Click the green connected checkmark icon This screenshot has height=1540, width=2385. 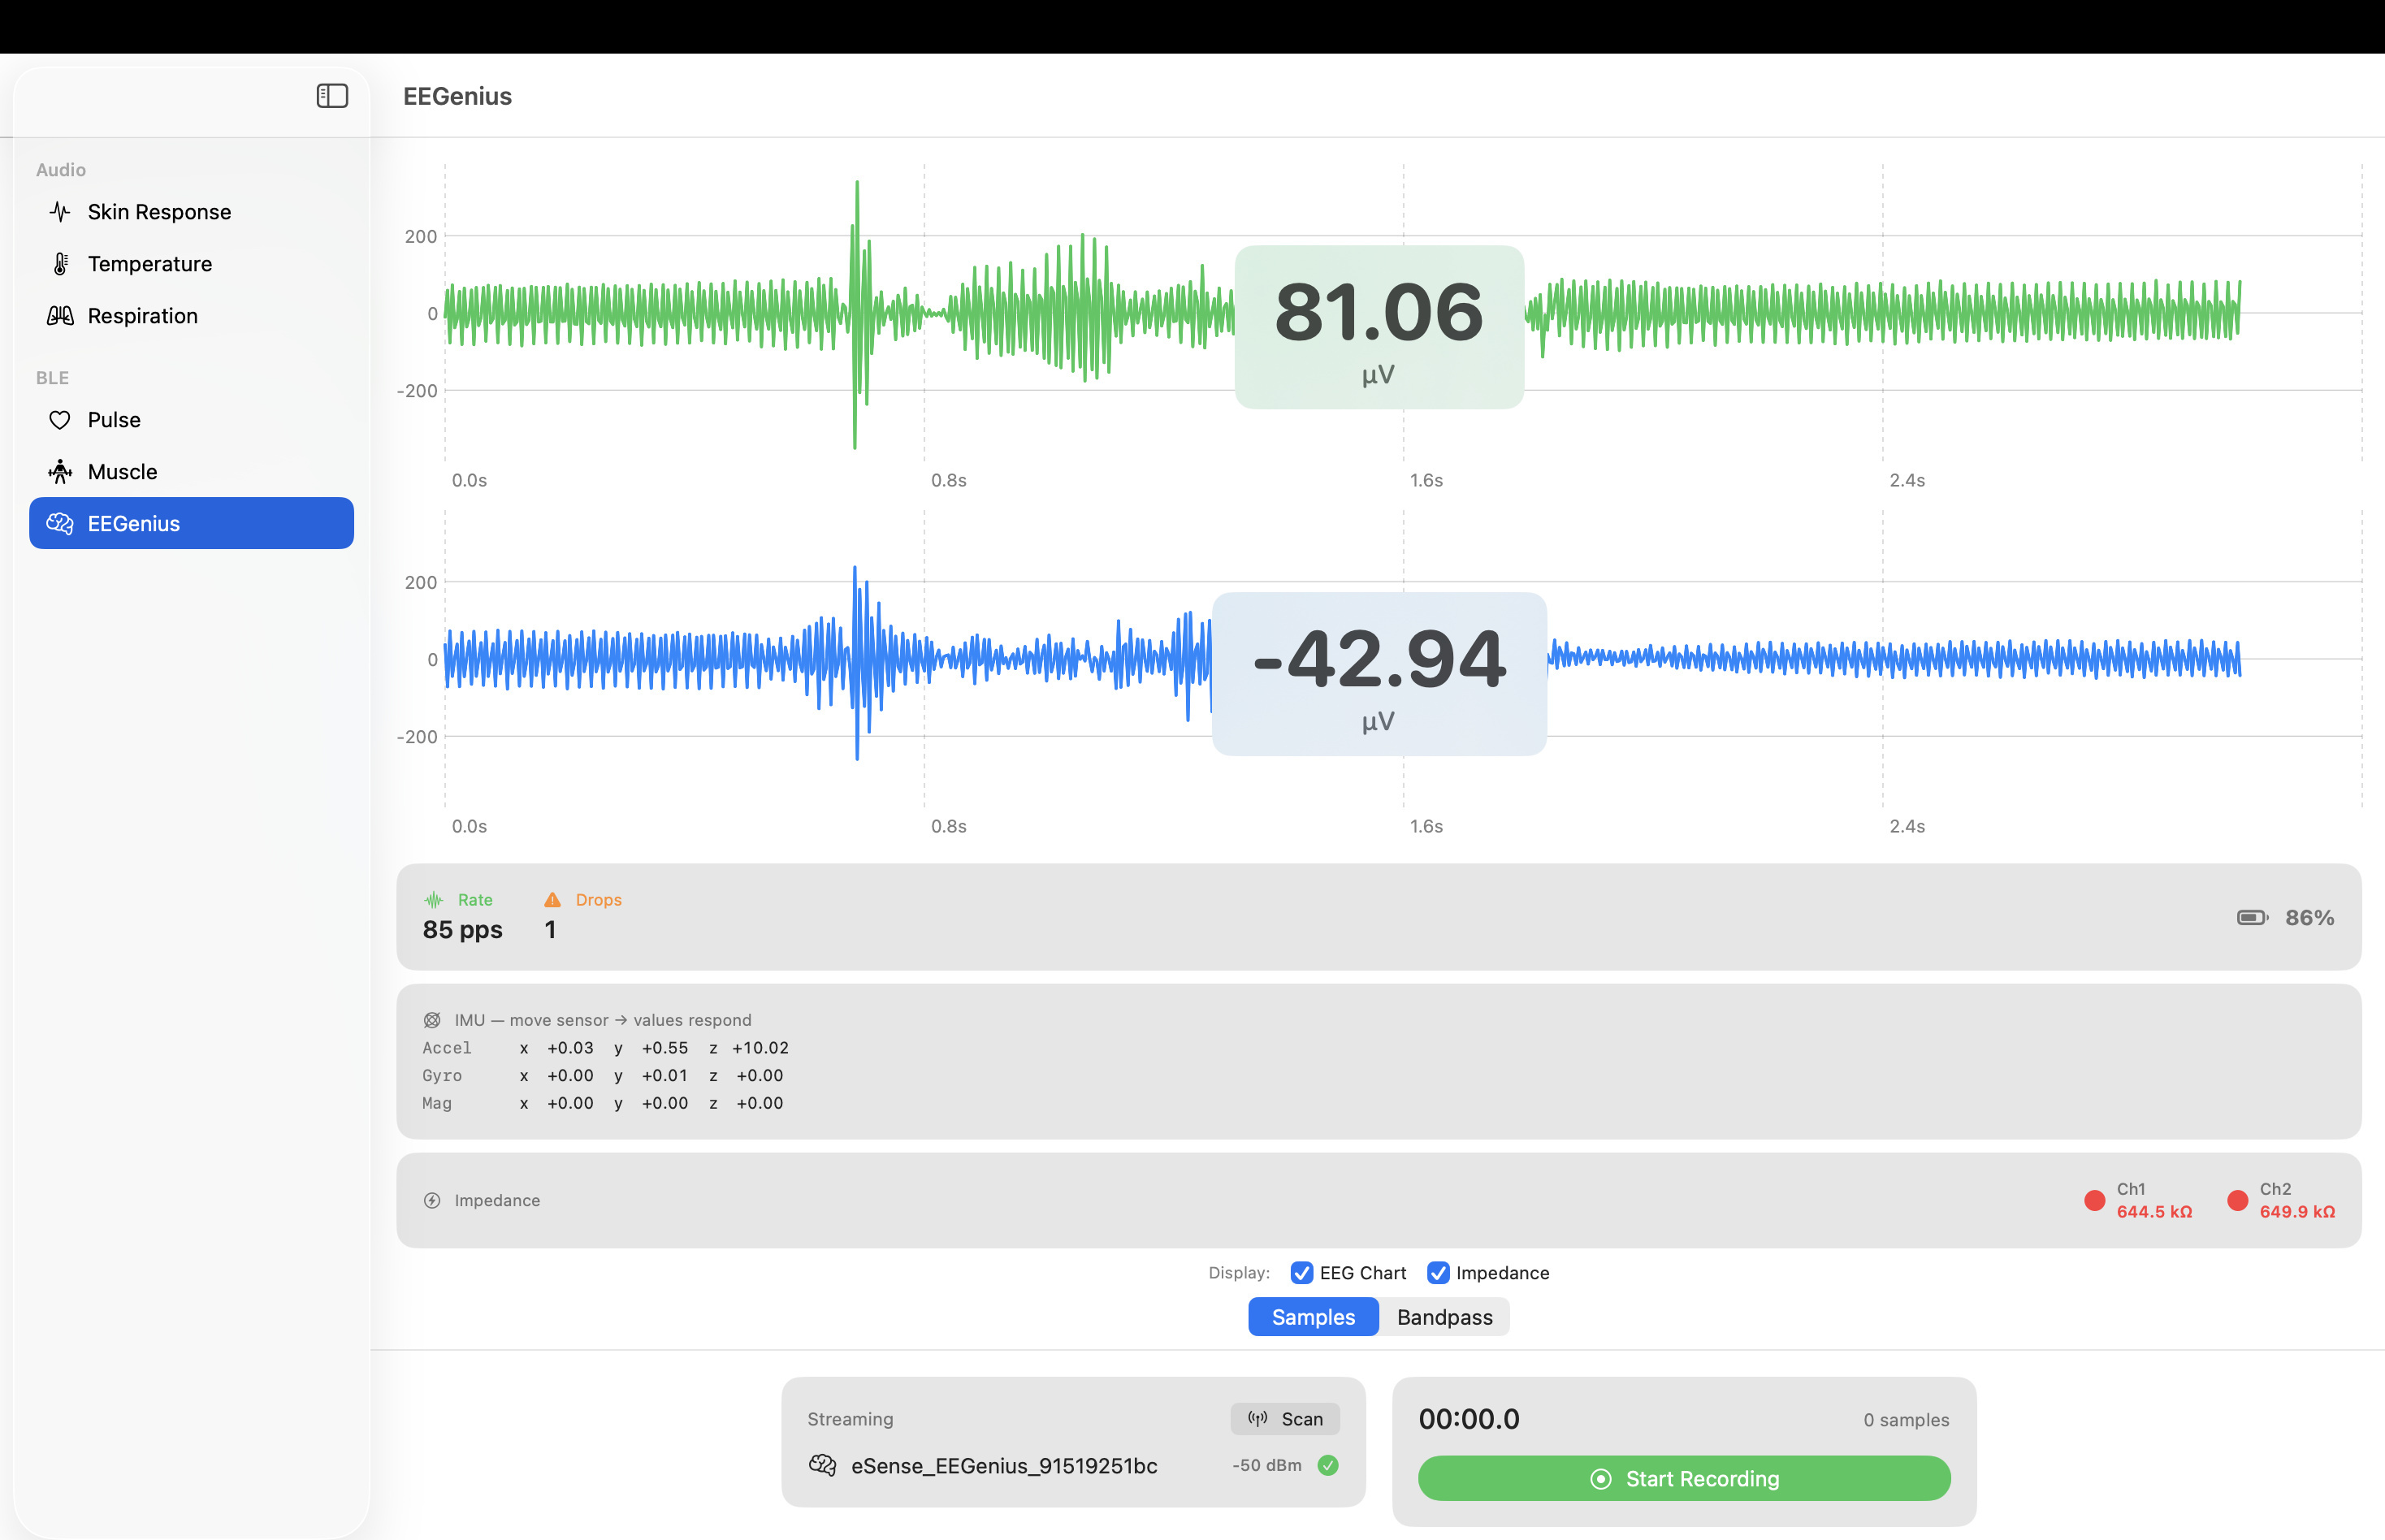[1328, 1465]
